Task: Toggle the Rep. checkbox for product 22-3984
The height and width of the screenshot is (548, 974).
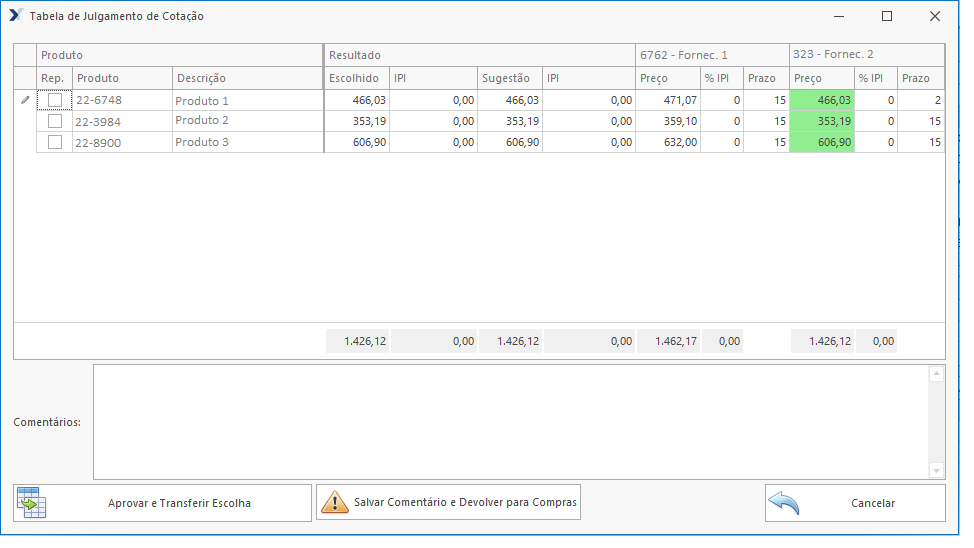Action: [x=55, y=121]
